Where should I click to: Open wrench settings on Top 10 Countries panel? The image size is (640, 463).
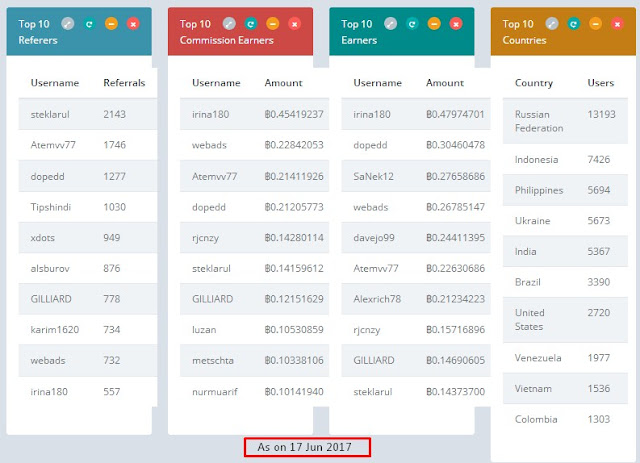tap(552, 24)
